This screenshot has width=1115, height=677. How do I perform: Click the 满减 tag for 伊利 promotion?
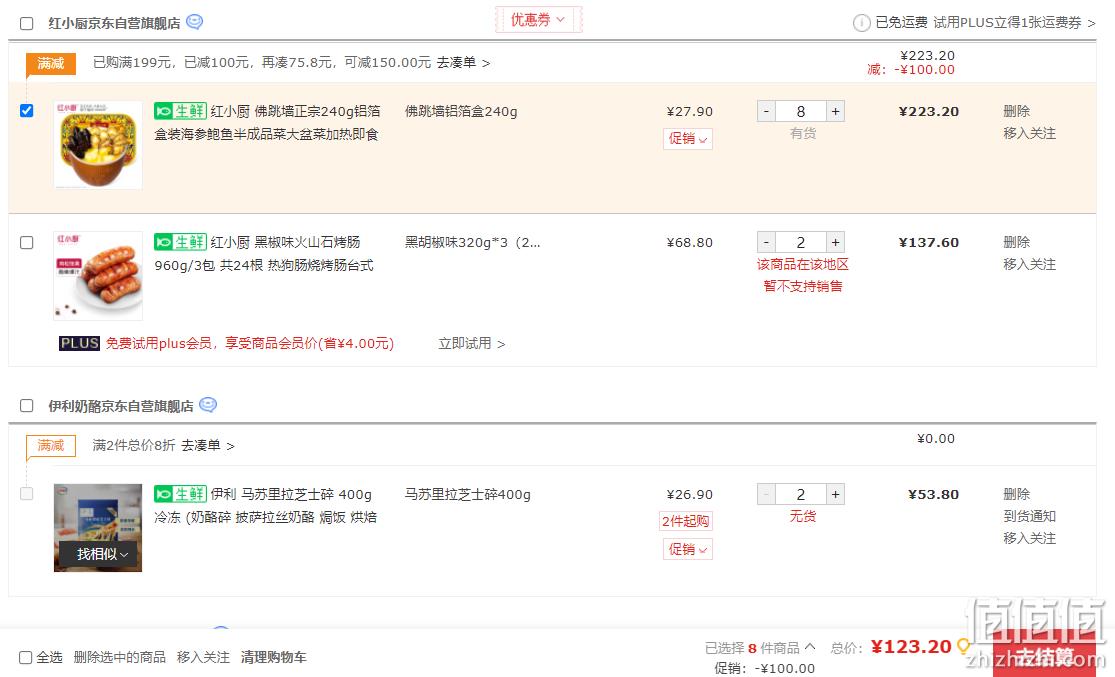(50, 446)
